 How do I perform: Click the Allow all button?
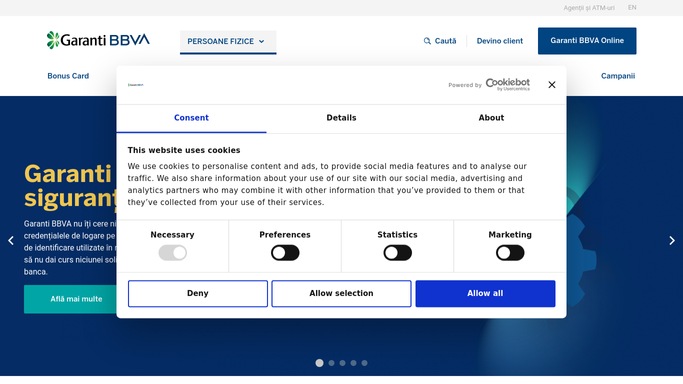click(x=485, y=293)
